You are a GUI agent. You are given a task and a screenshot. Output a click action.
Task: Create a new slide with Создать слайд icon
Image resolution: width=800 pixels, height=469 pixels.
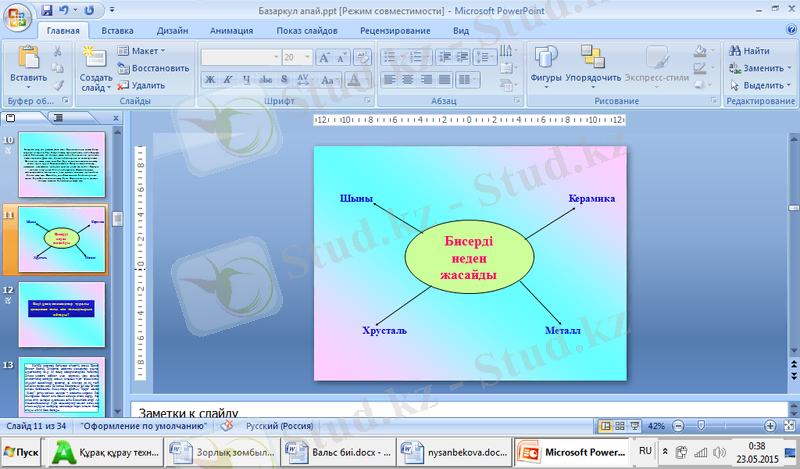(x=96, y=58)
